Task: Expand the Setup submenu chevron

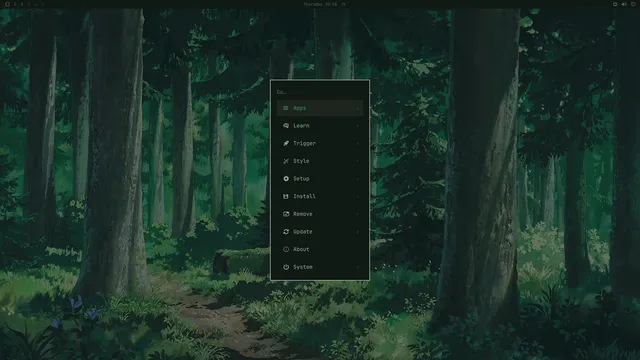Action: 358,179
